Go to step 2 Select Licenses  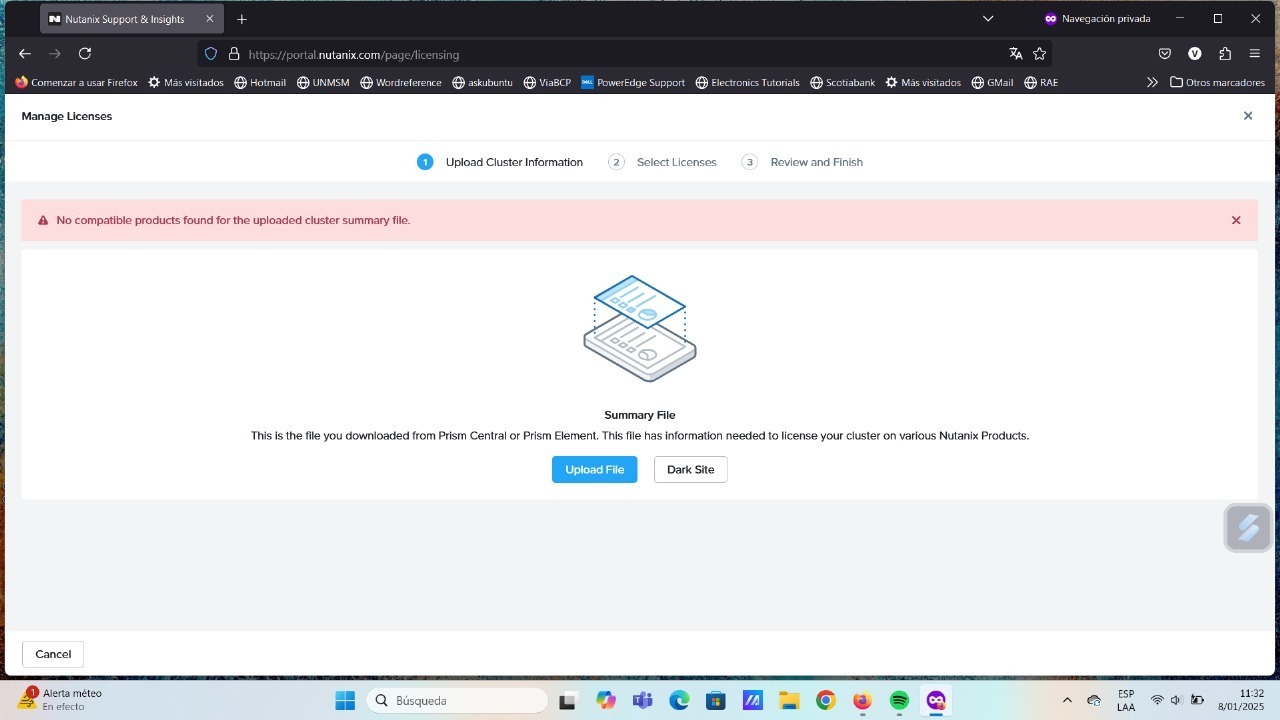(662, 162)
